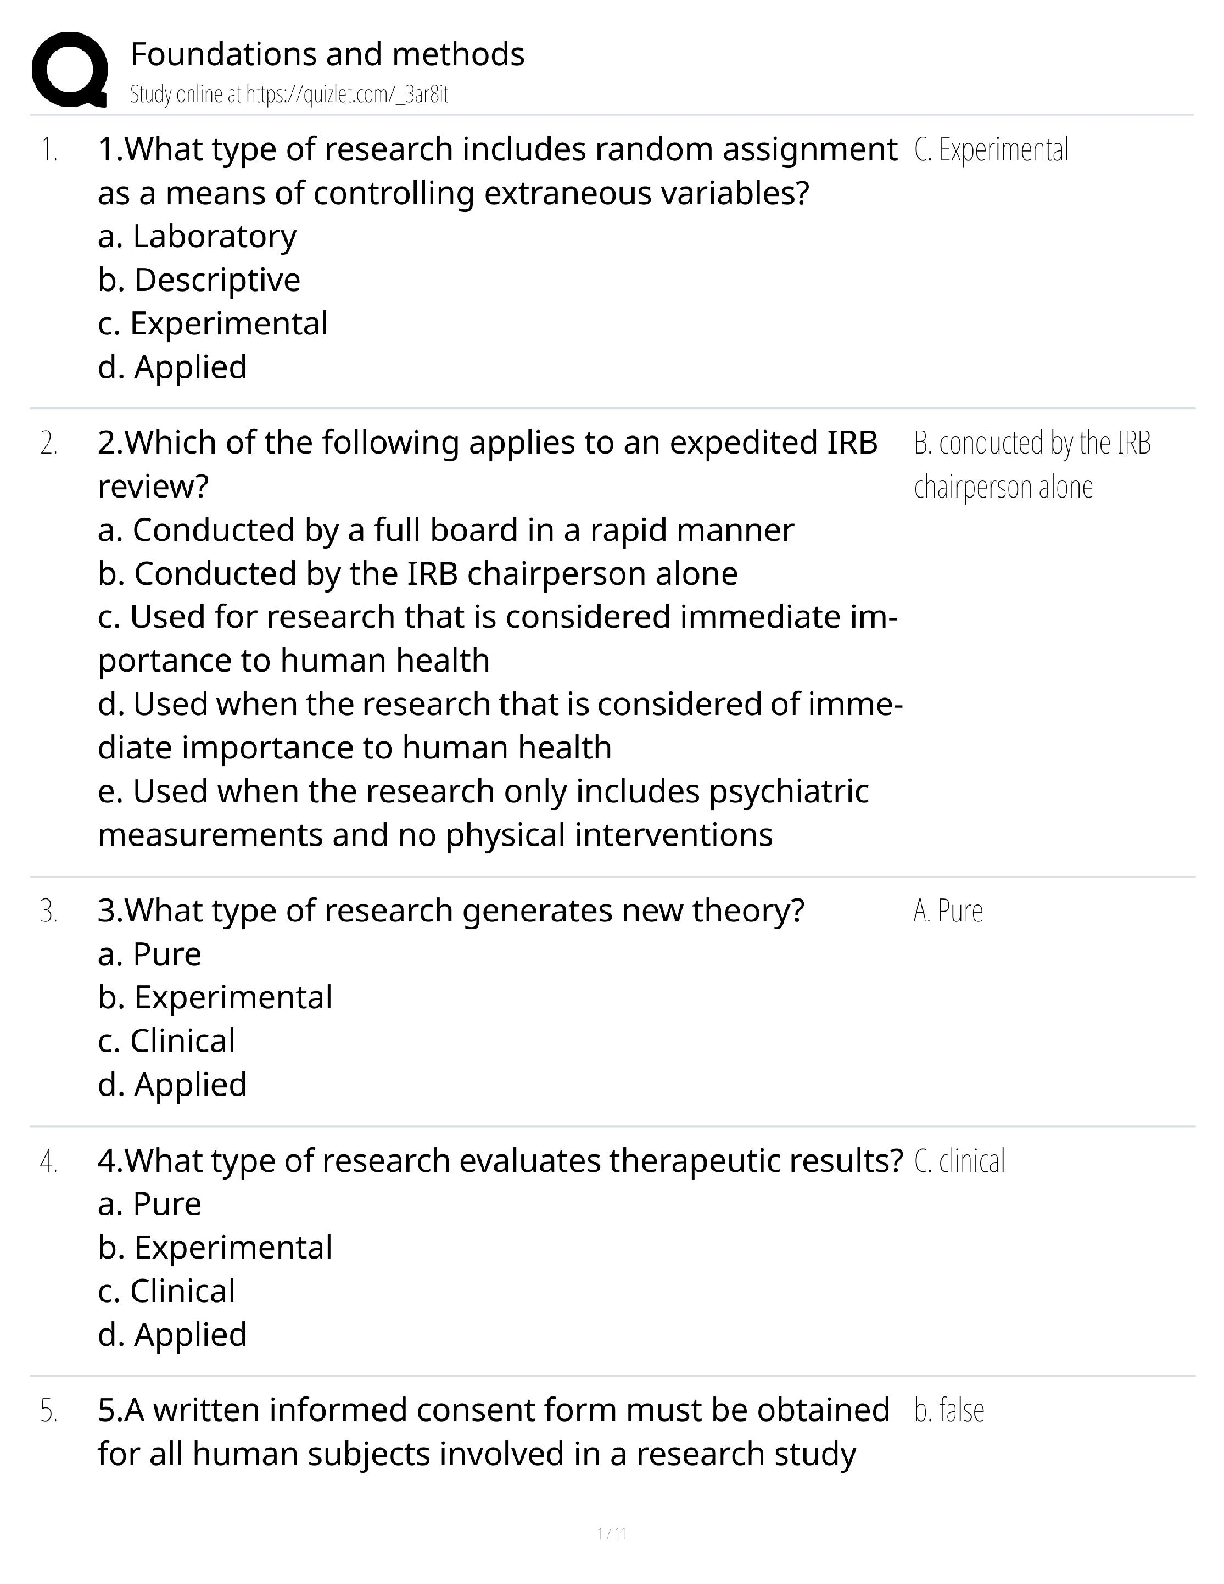Select 'c. Clinical' under question 4
Screen dimensions: 1224x1584
click(167, 1291)
